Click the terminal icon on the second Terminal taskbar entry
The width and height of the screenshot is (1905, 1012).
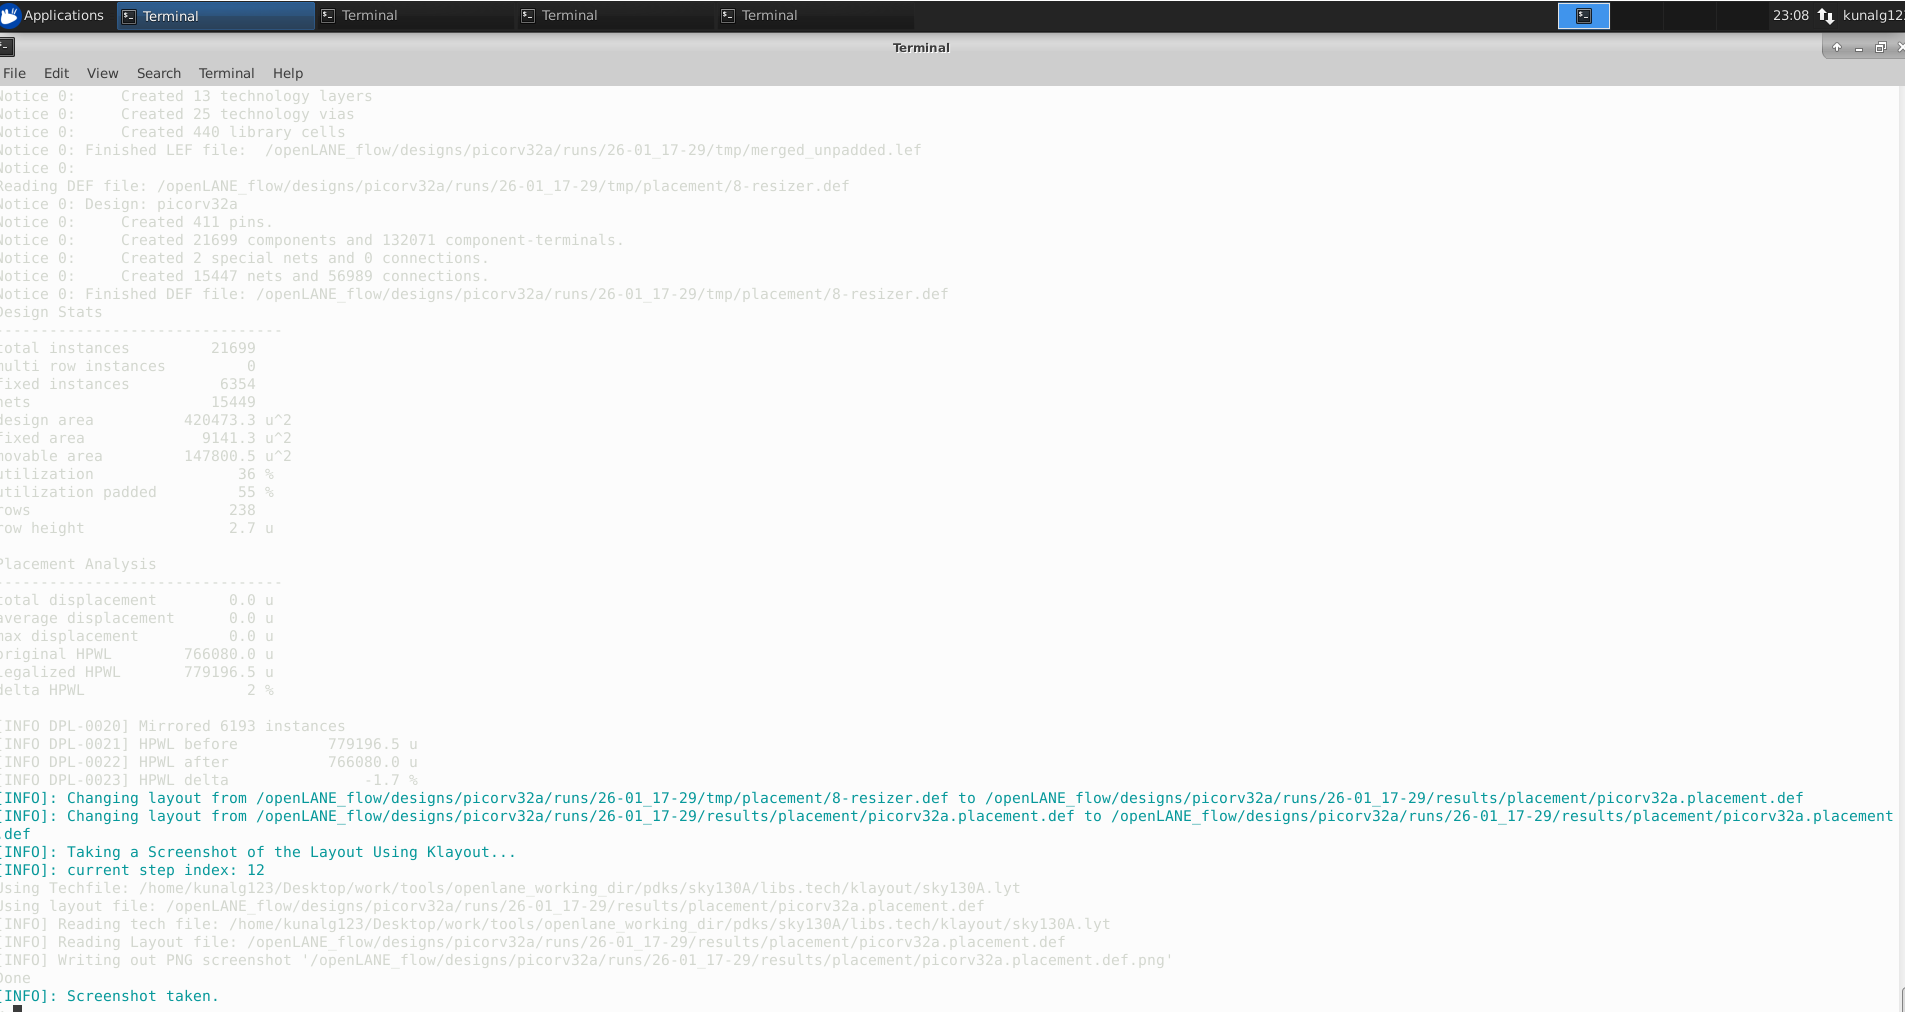[327, 15]
